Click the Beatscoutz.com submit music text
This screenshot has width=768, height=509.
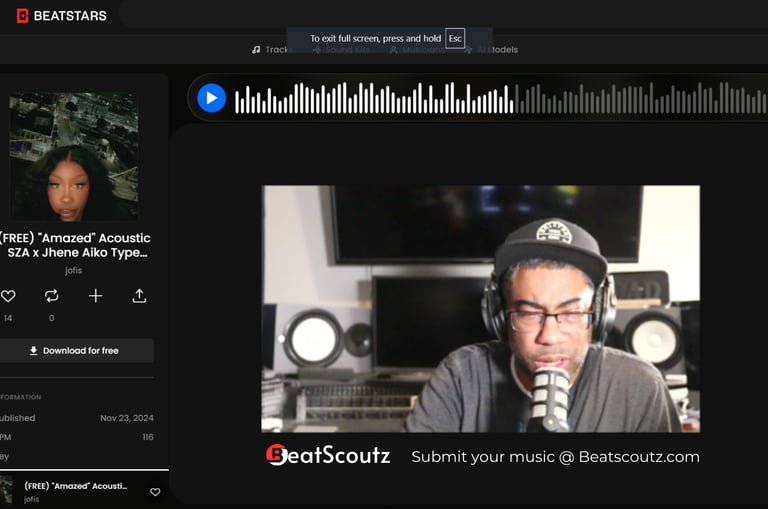(x=555, y=457)
